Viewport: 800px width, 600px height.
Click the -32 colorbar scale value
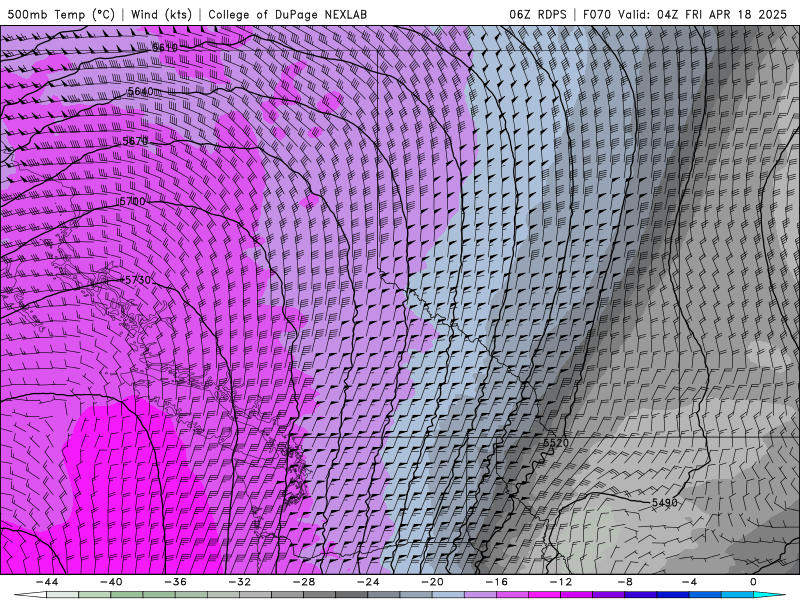240,582
